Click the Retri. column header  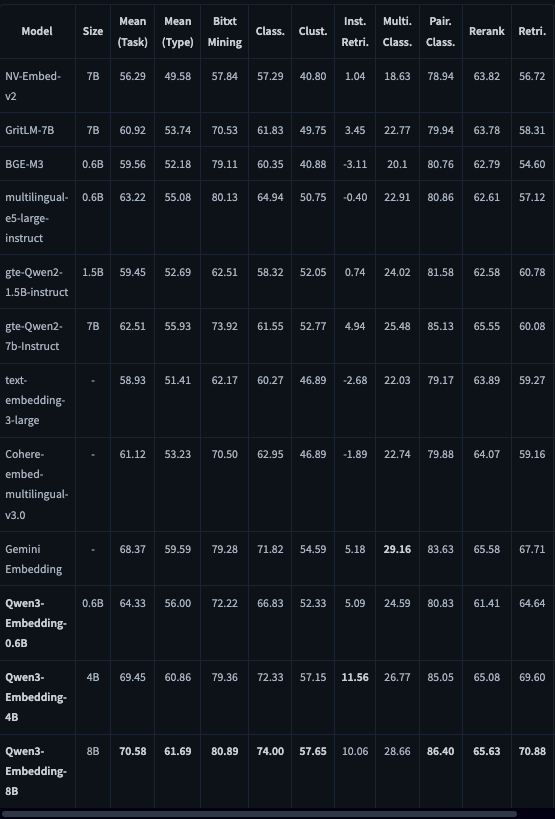point(532,31)
